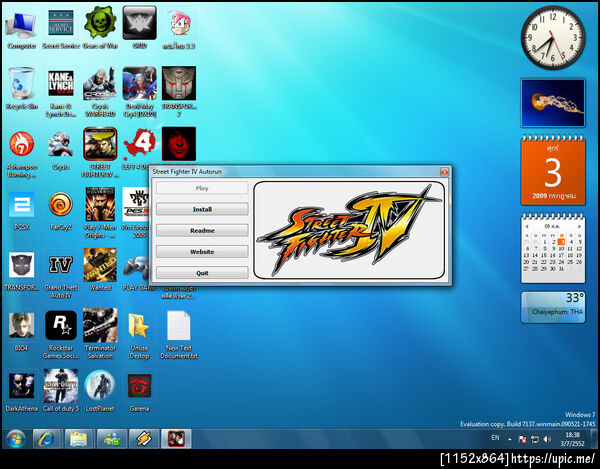Screen dimensions: 600x469
Task: Open the PES Pro Evolution 2009 icon
Action: (135, 212)
